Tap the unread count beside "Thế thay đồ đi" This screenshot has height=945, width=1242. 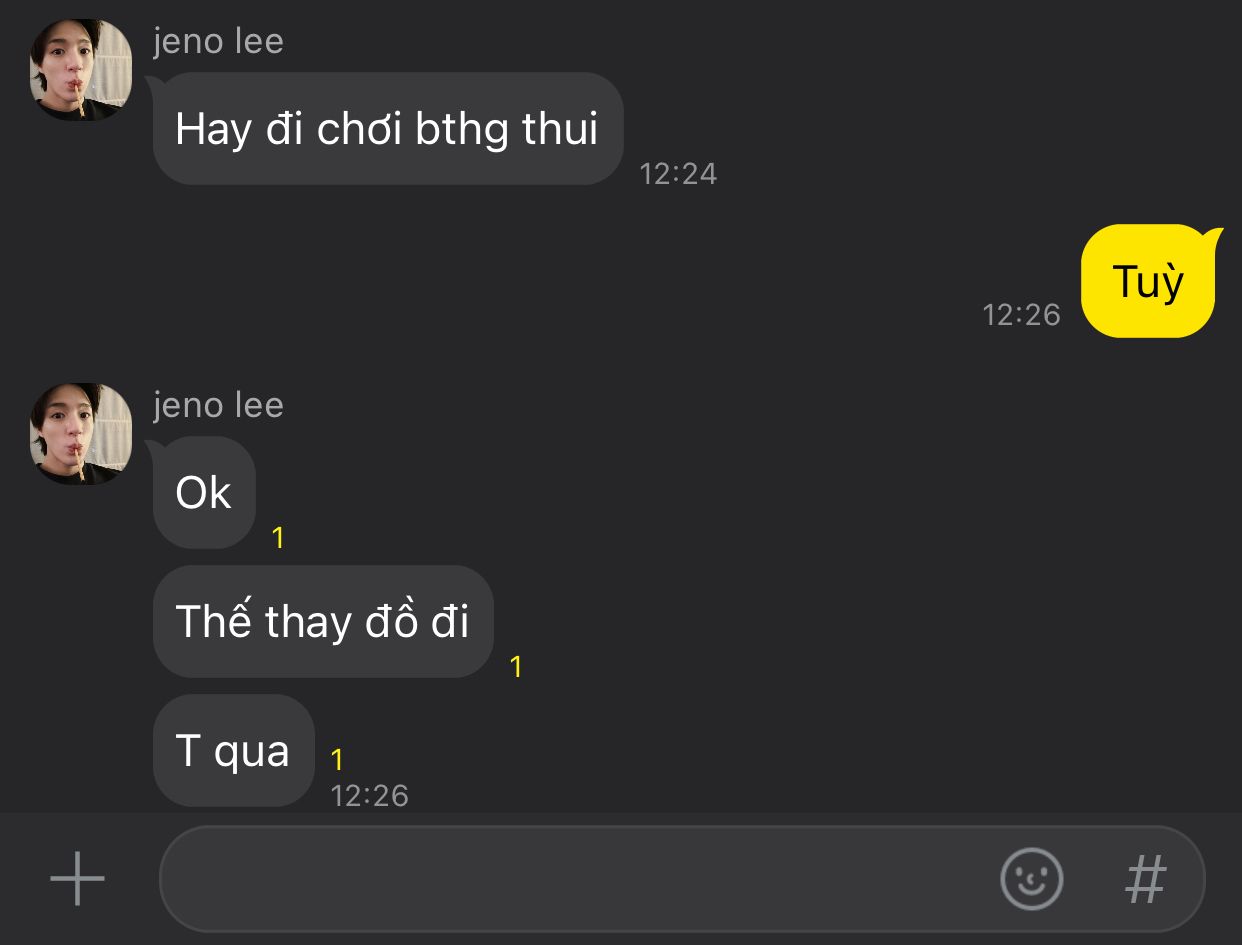(x=516, y=667)
